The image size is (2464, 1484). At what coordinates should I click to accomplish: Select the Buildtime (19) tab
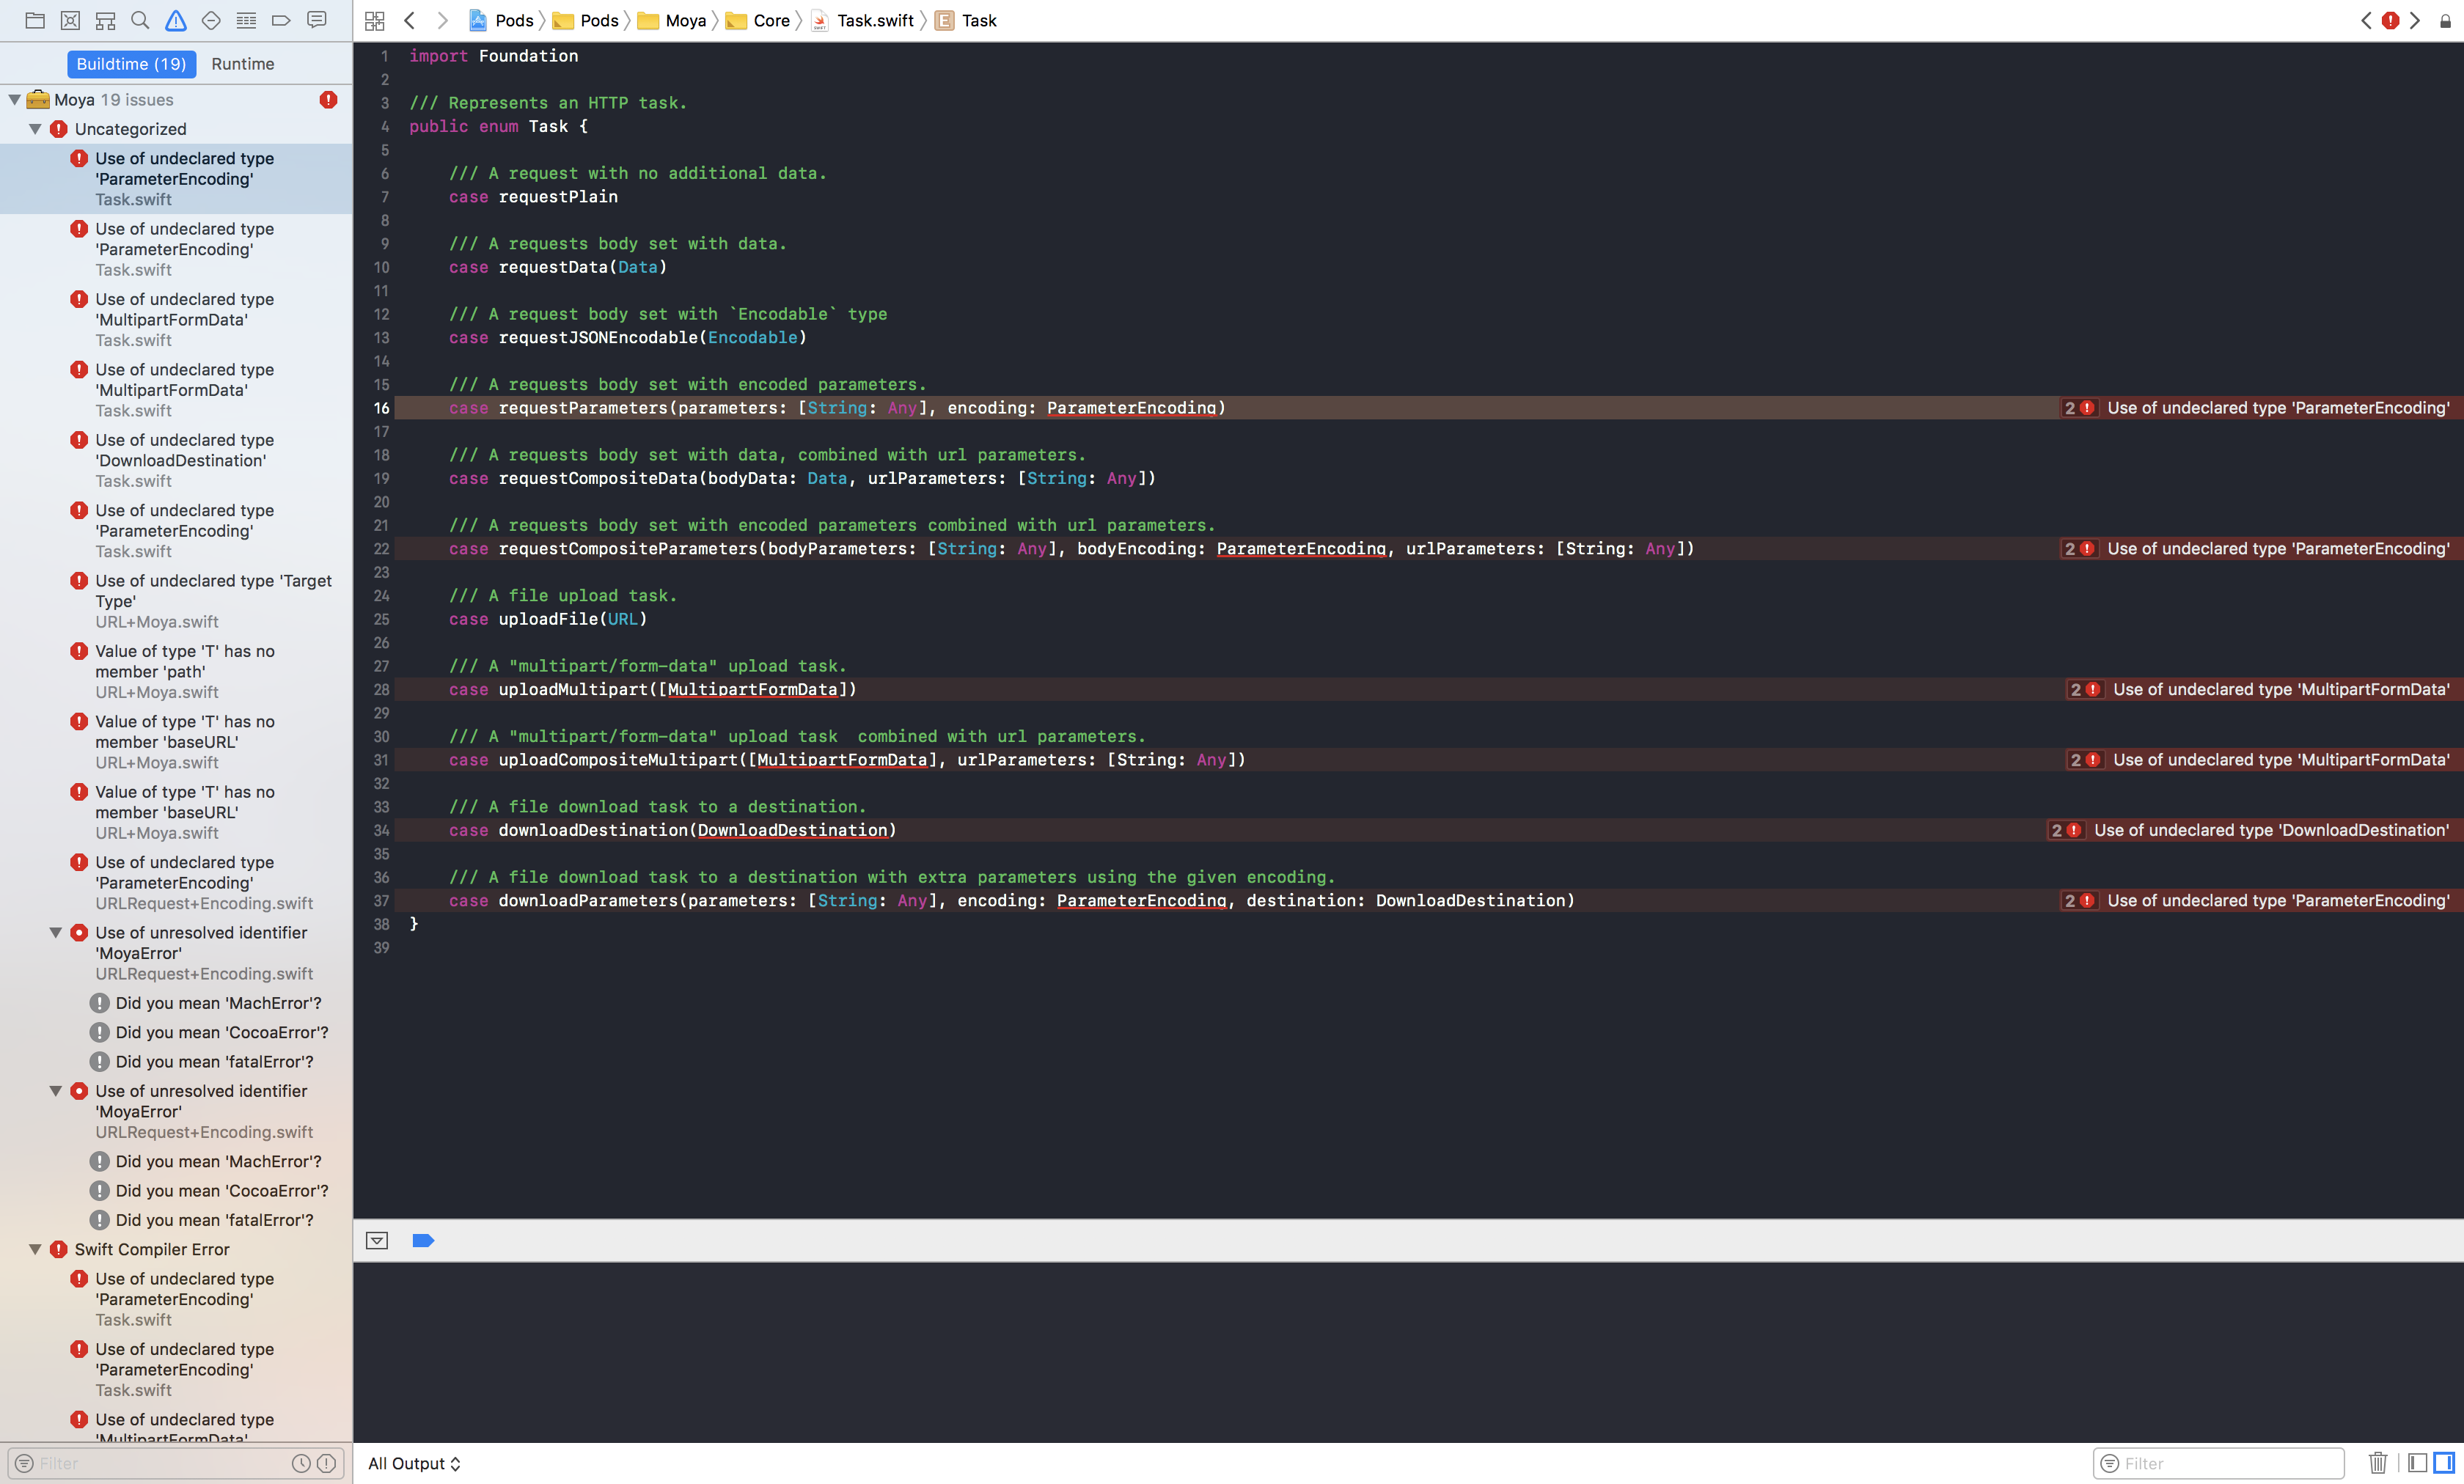click(131, 64)
